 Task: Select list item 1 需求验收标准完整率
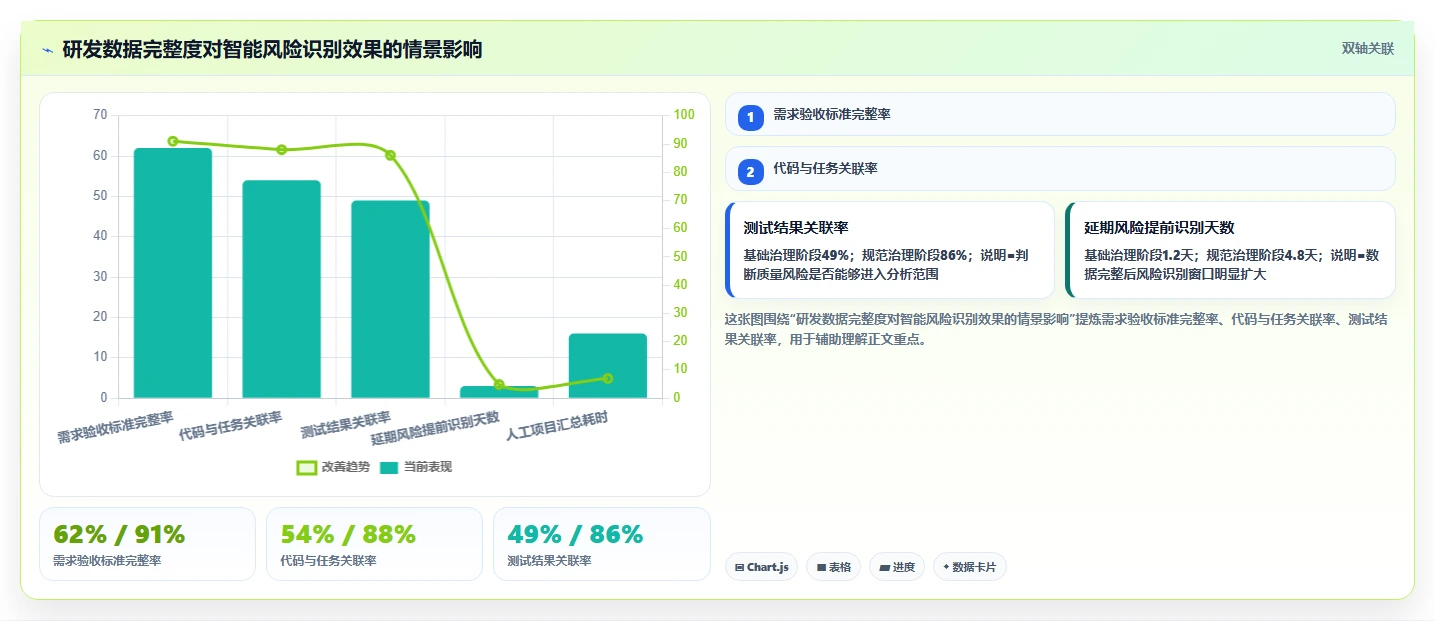[1060, 114]
